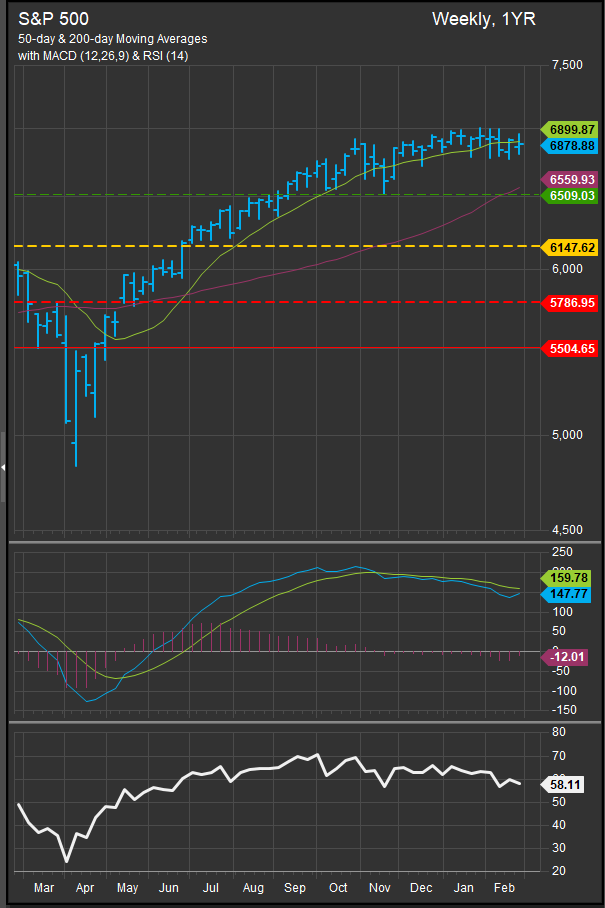
Task: Click the 50-day & 200-day Moving Averages label
Action: pyautogui.click(x=113, y=39)
